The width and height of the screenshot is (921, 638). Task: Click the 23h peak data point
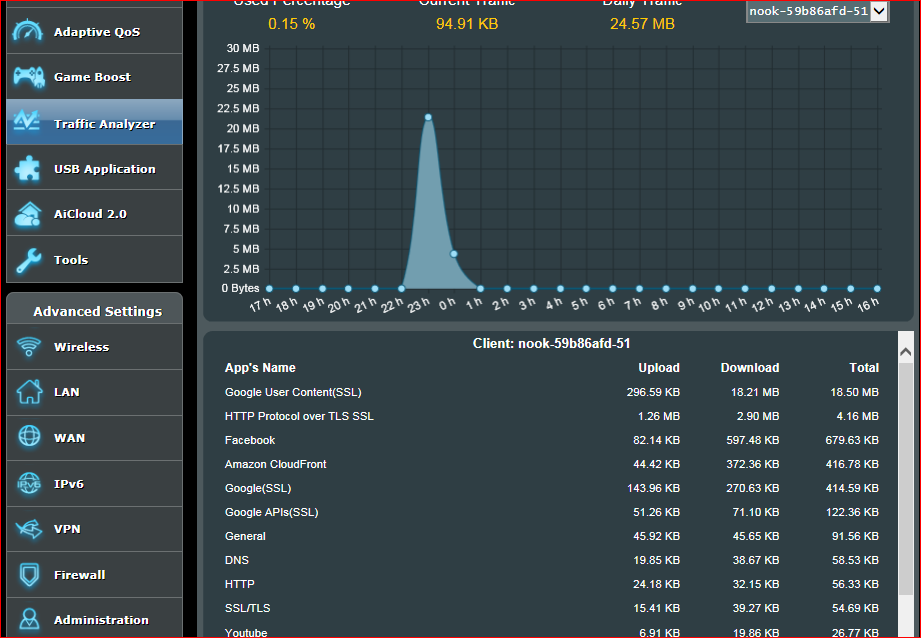[x=428, y=117]
